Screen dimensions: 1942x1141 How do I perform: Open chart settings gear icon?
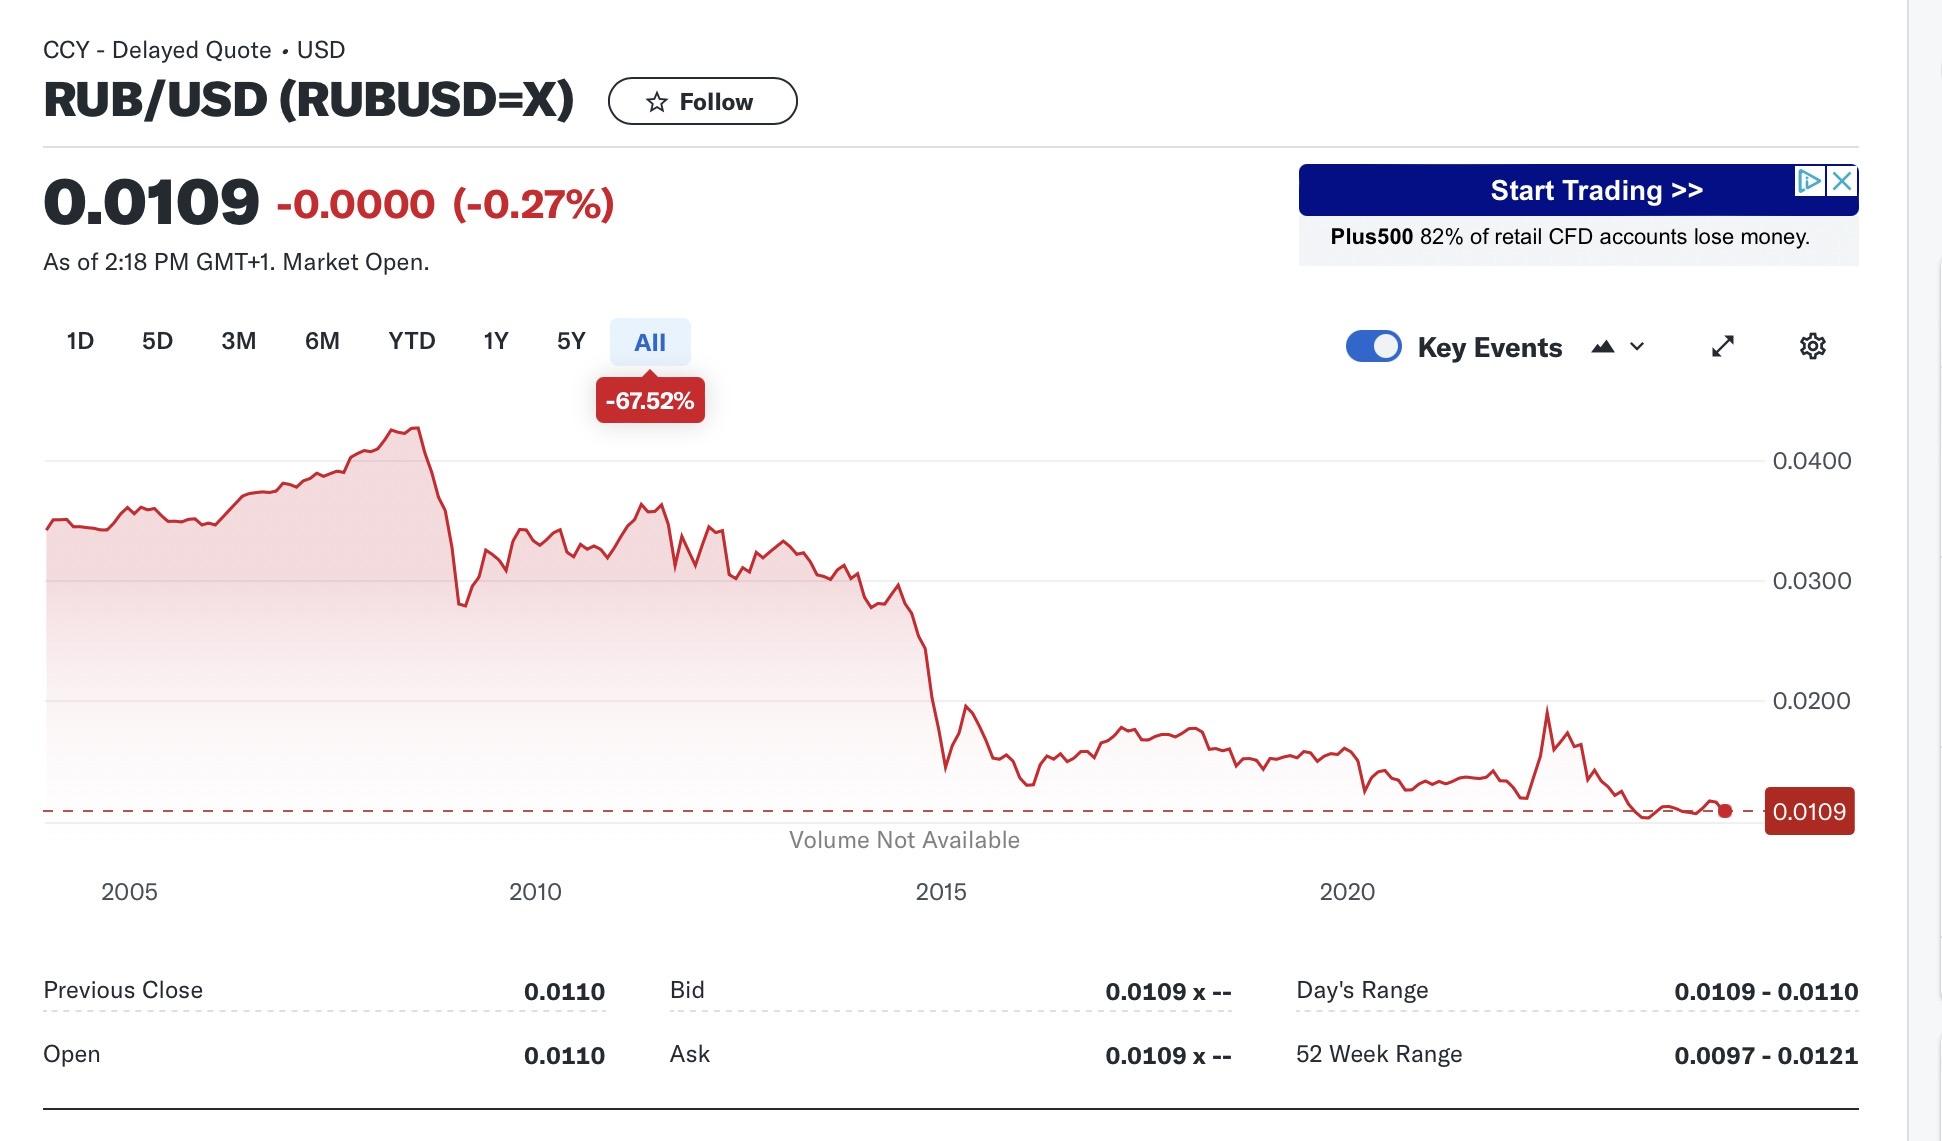tap(1812, 346)
